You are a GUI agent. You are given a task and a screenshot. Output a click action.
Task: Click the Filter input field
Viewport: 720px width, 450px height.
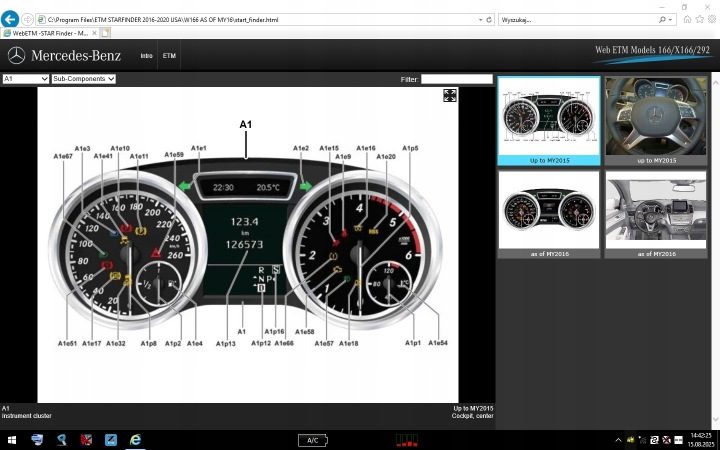click(x=457, y=79)
